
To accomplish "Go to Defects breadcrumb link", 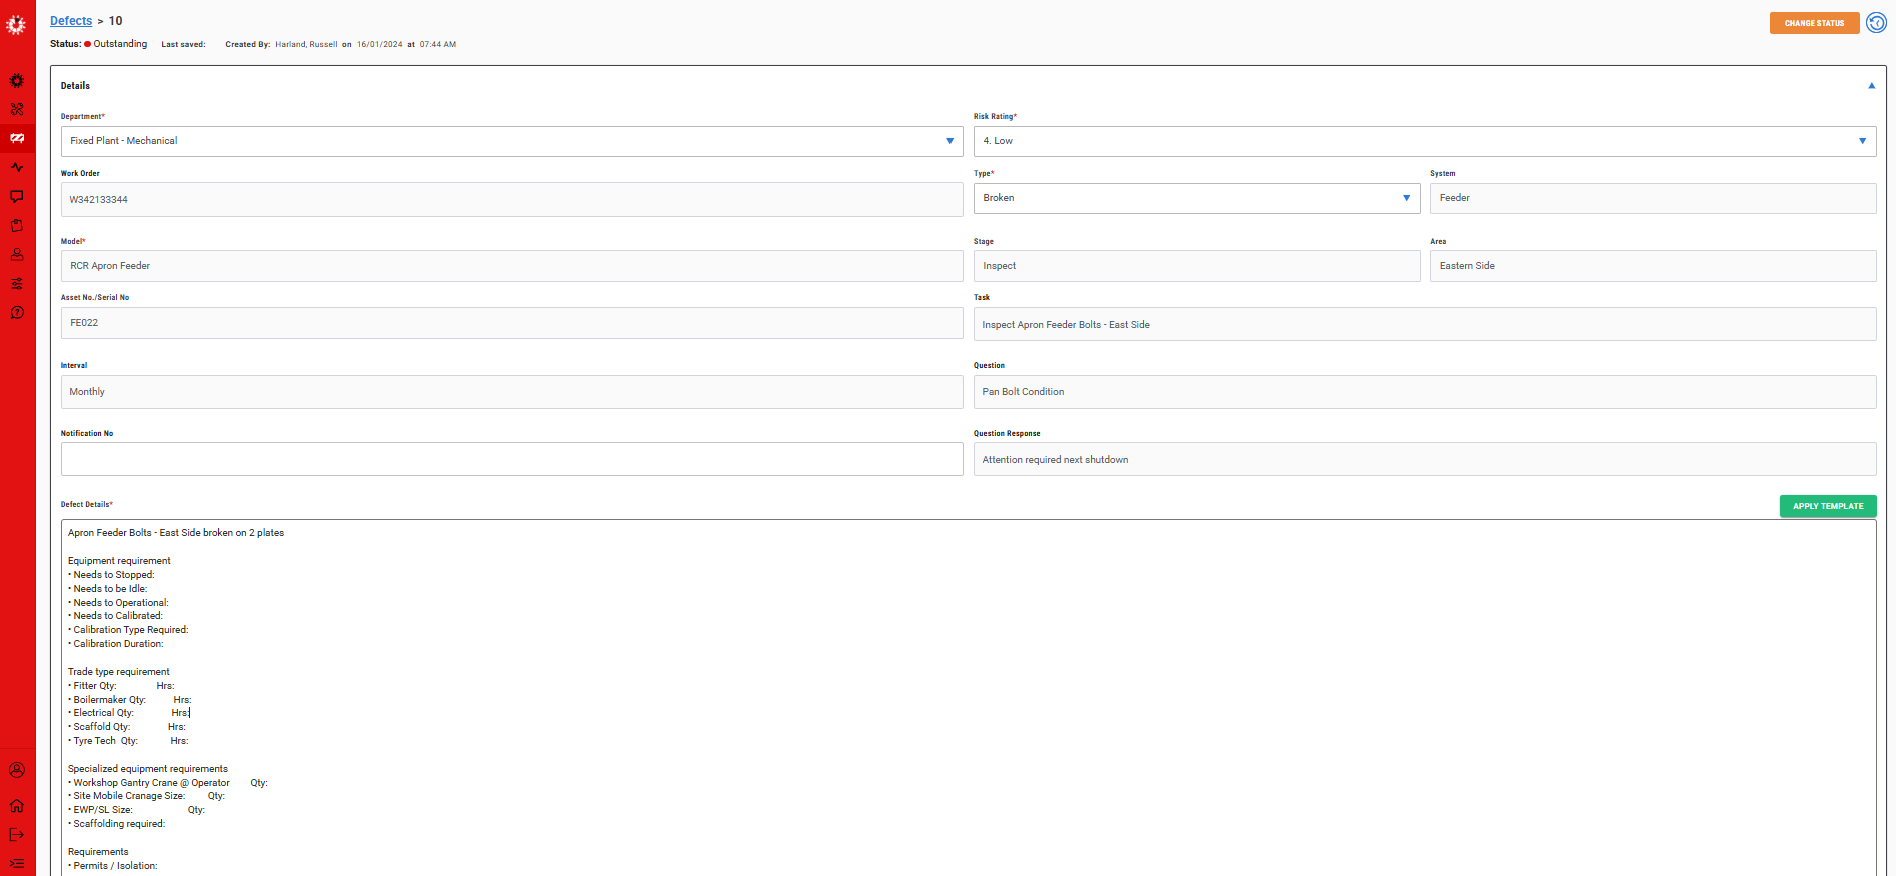I will tap(71, 21).
